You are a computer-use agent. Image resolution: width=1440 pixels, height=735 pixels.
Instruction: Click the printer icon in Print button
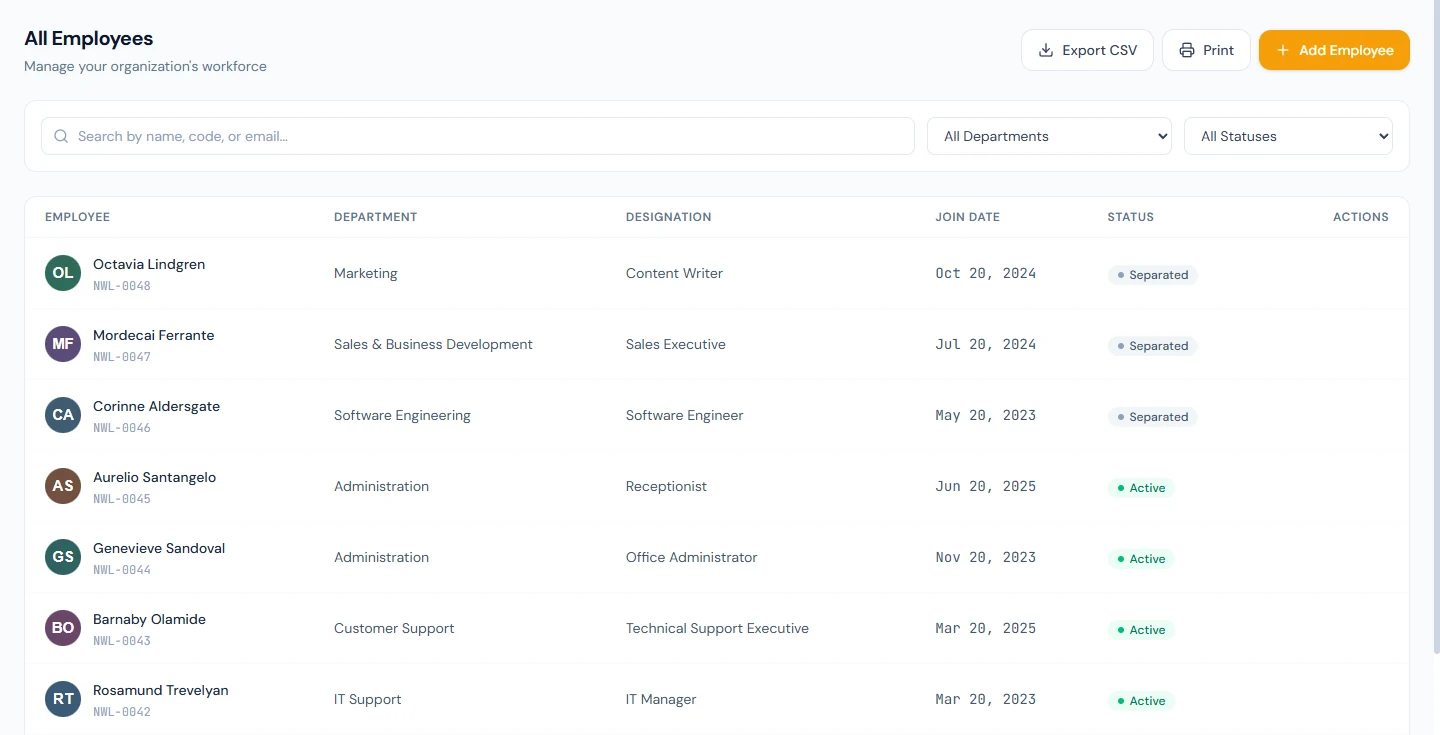click(1187, 50)
